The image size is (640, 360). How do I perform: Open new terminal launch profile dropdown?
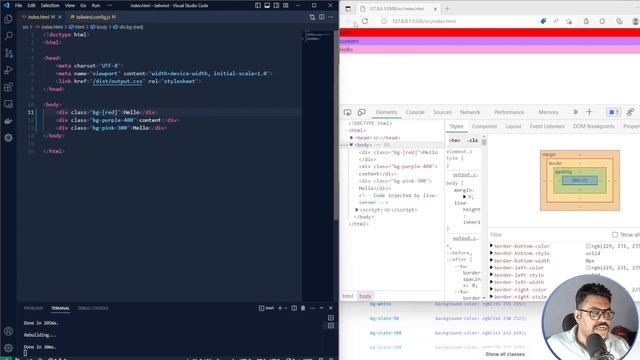point(285,308)
